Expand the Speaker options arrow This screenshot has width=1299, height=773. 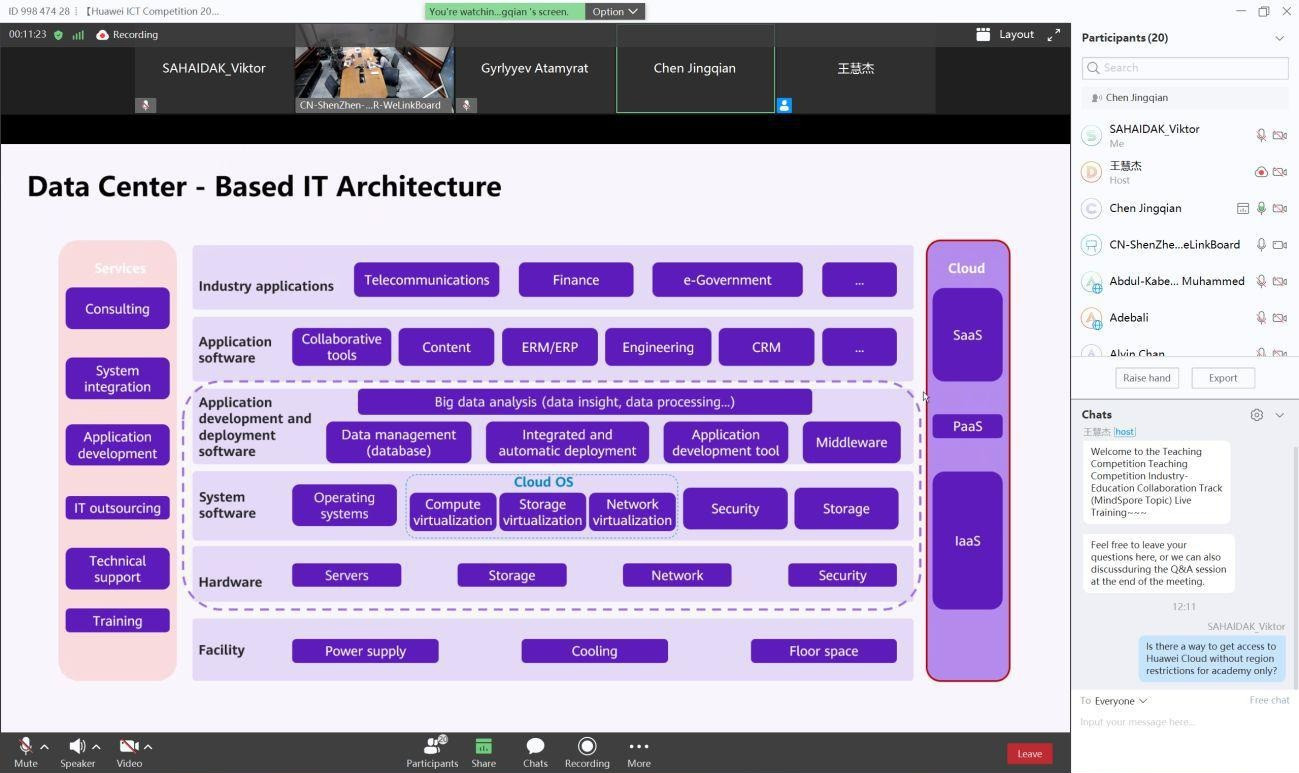[96, 747]
